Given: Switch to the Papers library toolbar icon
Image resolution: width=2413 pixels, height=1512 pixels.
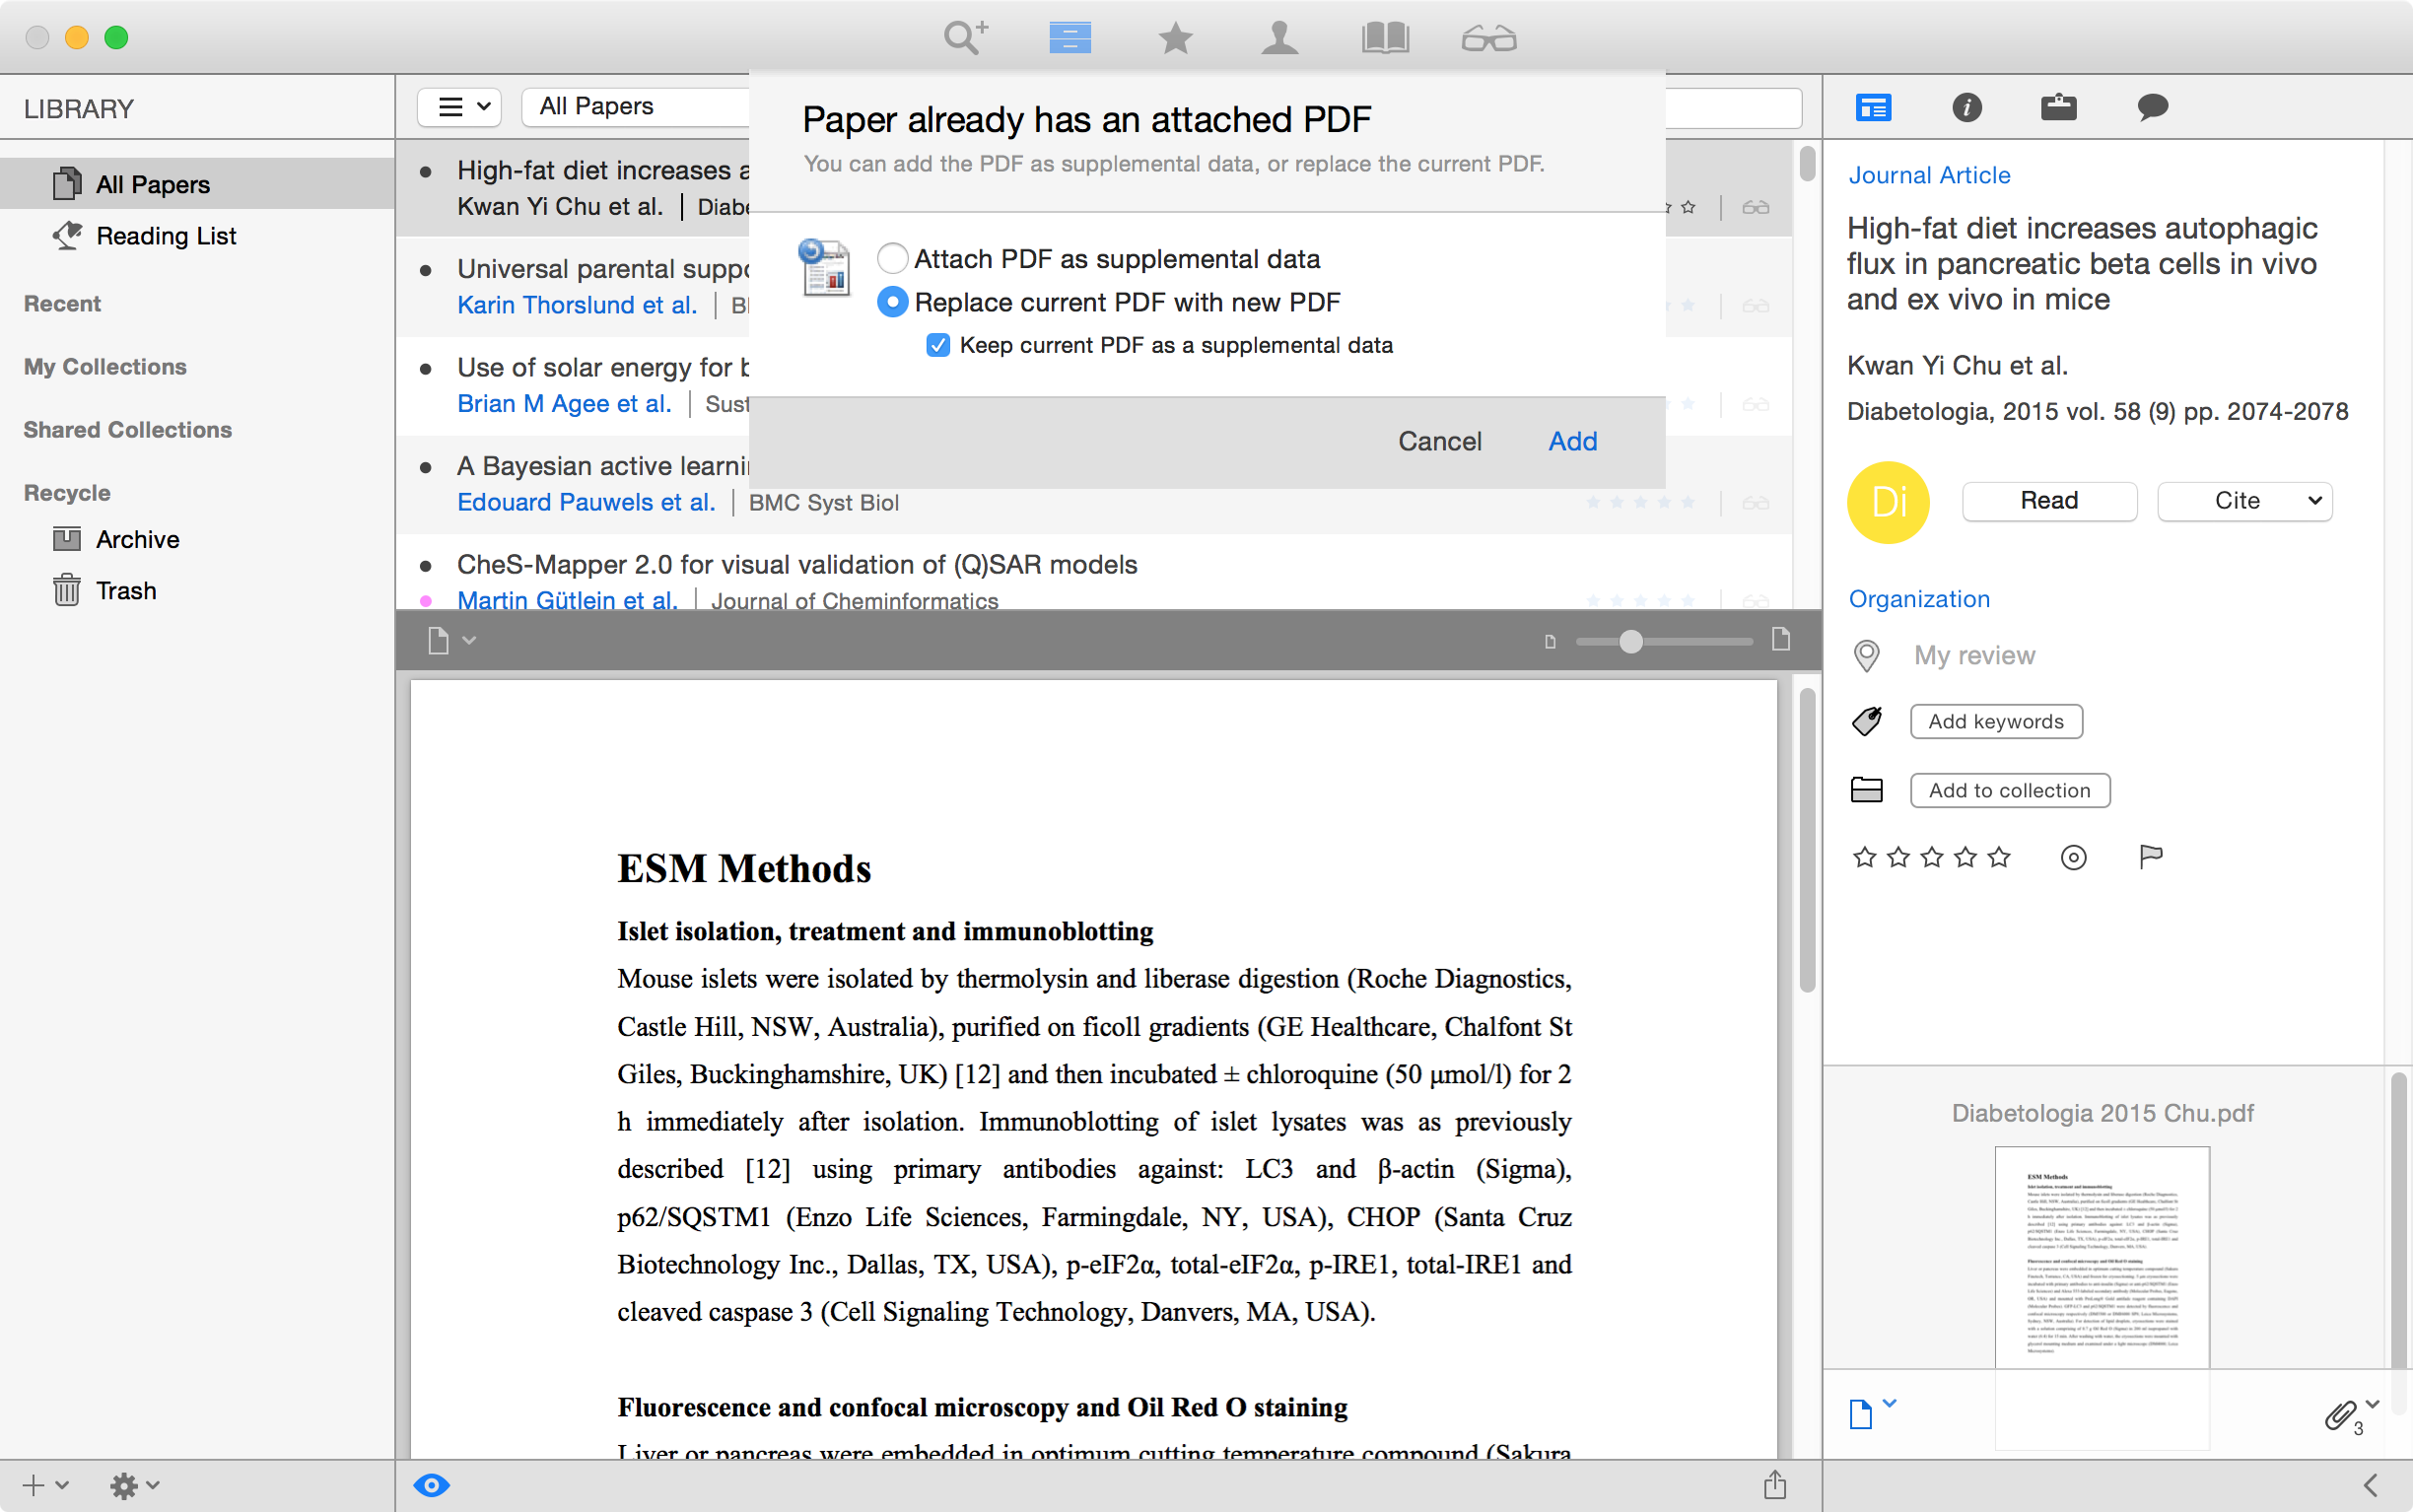Looking at the screenshot, I should coord(1070,38).
